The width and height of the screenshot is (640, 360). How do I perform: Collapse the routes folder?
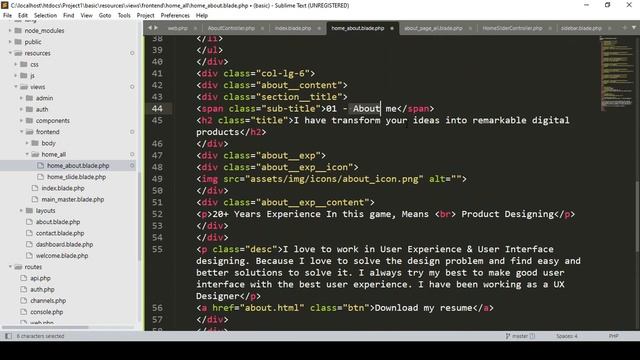(10, 267)
